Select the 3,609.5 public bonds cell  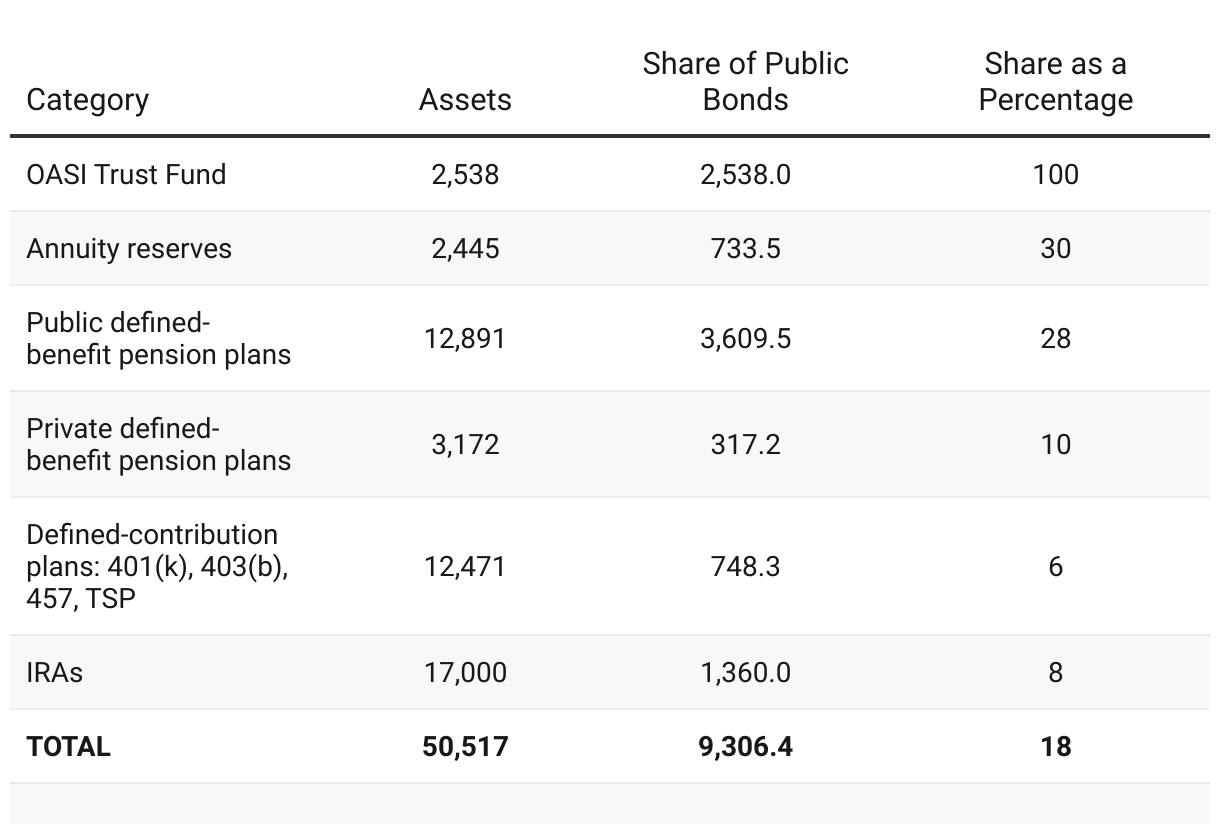[x=745, y=339]
